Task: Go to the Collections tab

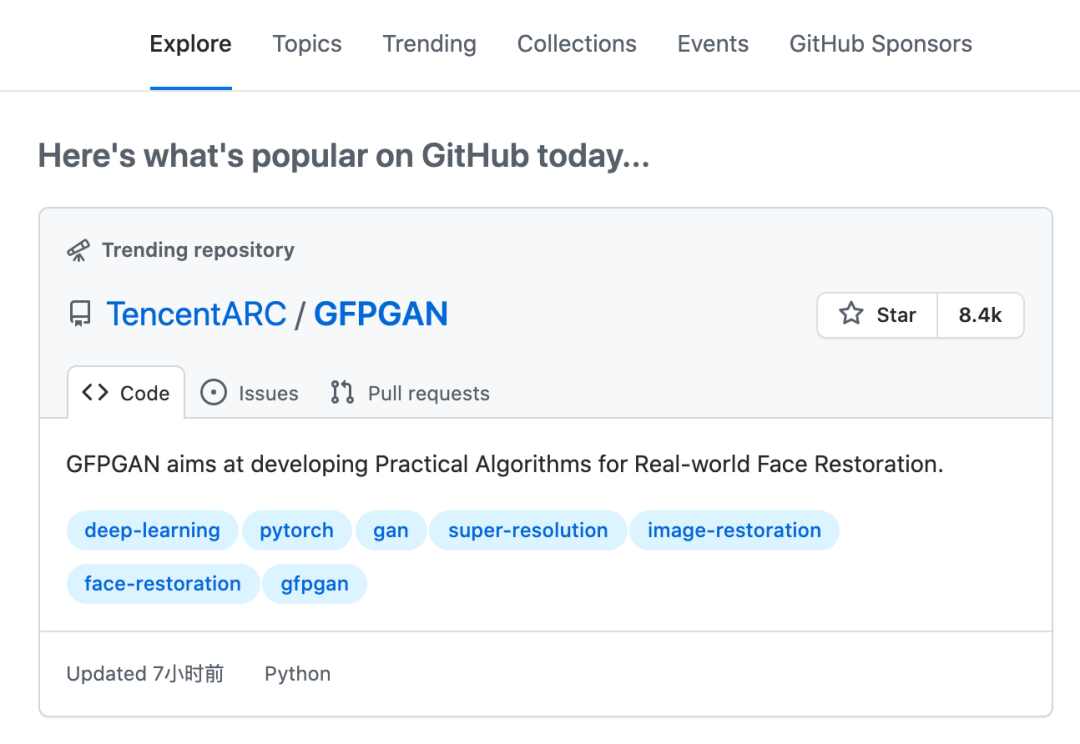Action: (x=577, y=44)
